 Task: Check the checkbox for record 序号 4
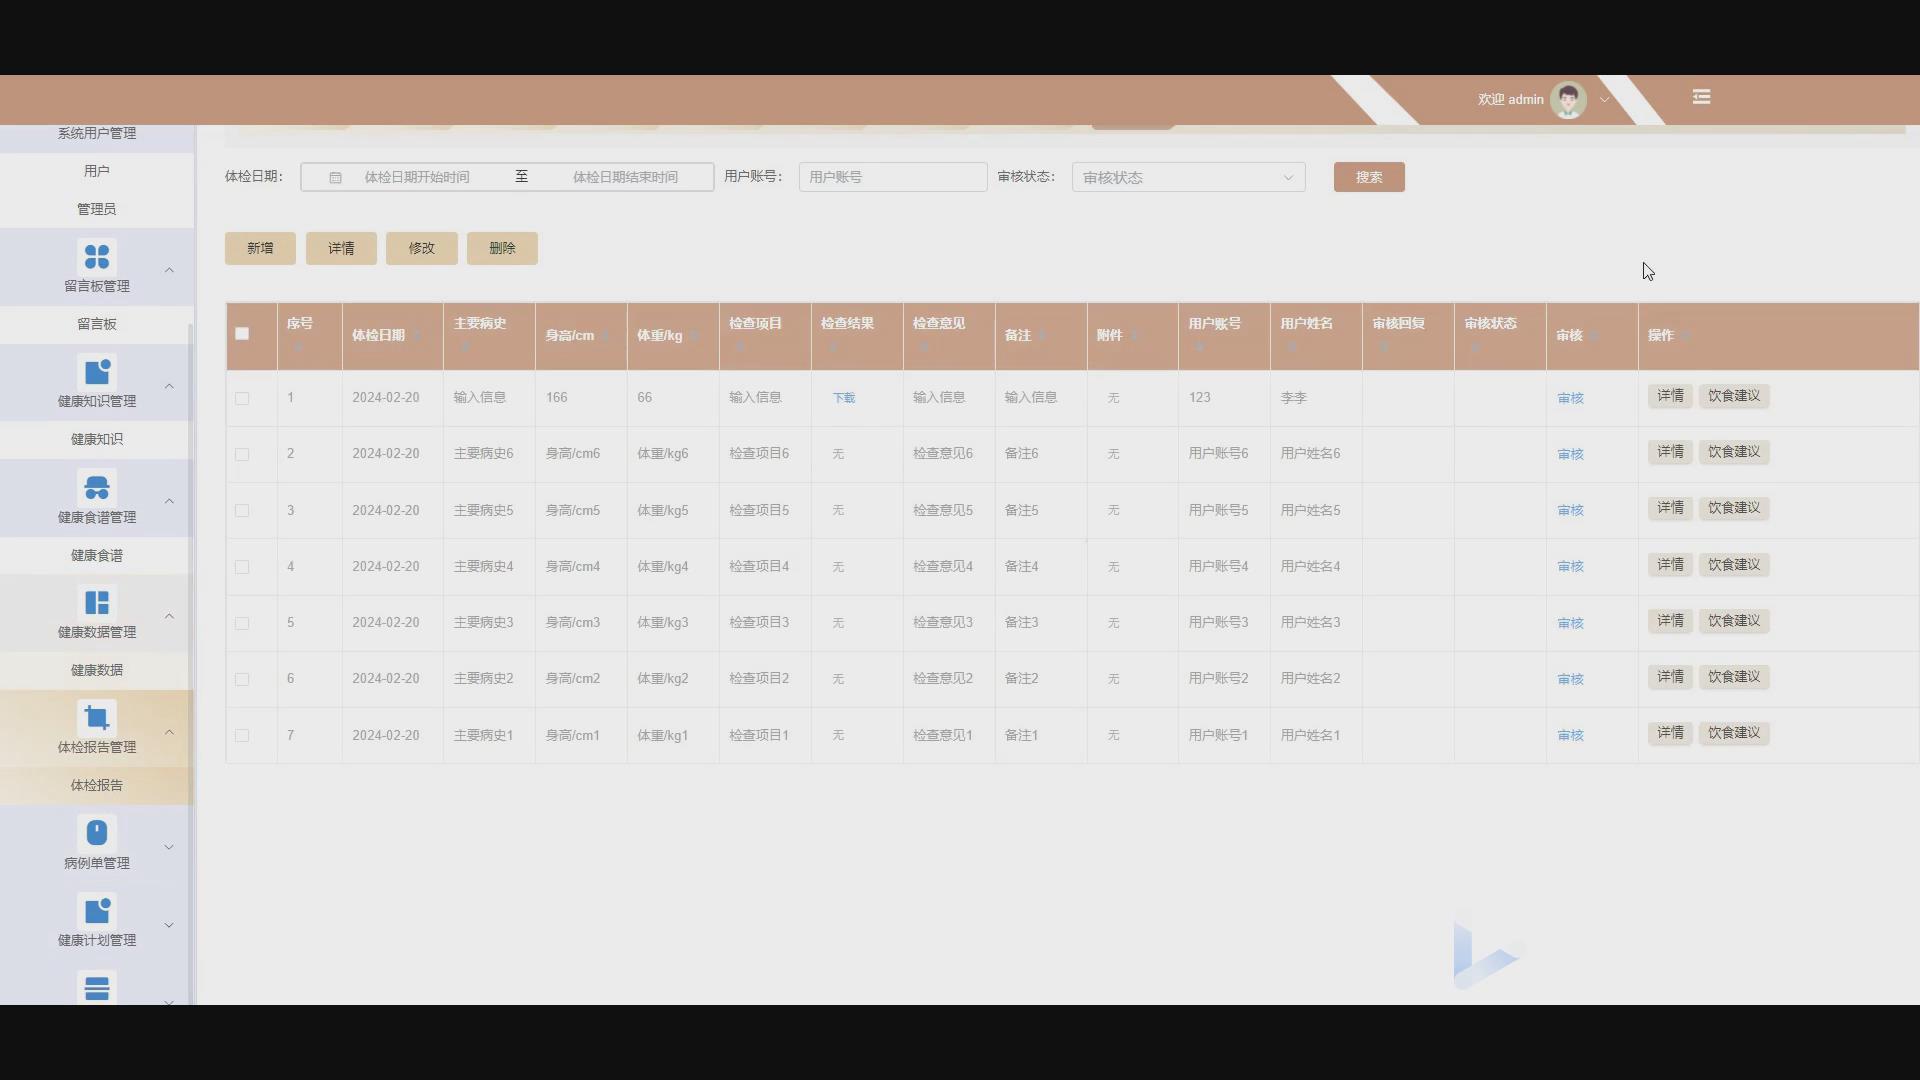click(242, 567)
